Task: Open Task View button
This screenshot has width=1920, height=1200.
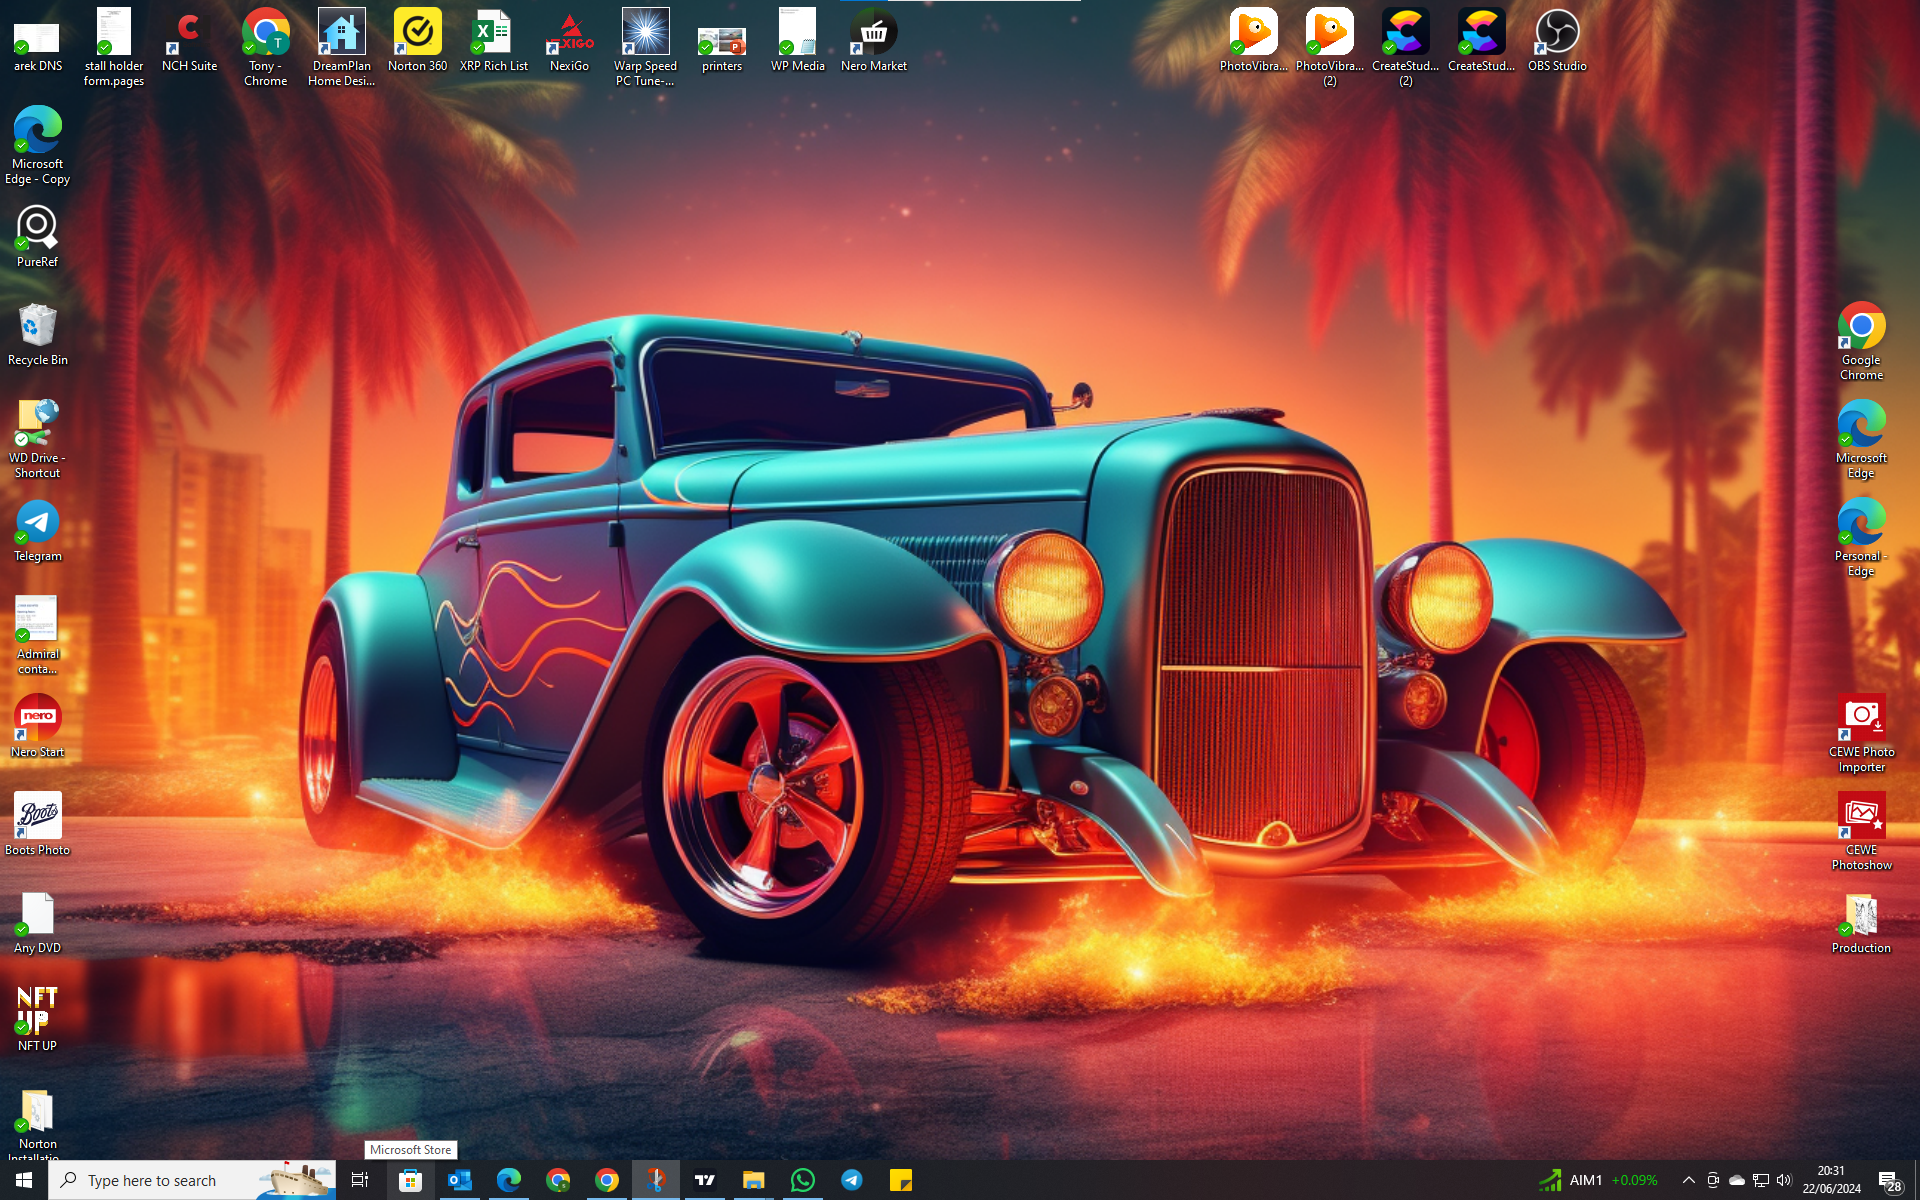Action: (x=359, y=1180)
